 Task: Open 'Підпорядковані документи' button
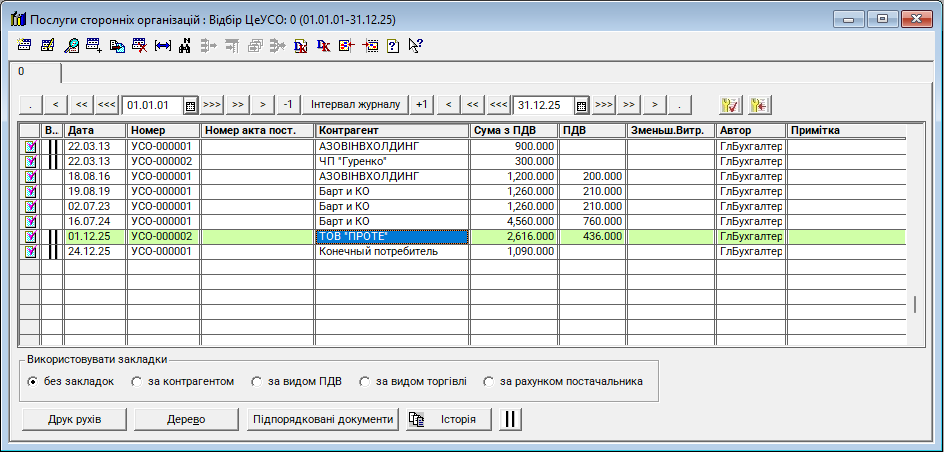(x=322, y=419)
